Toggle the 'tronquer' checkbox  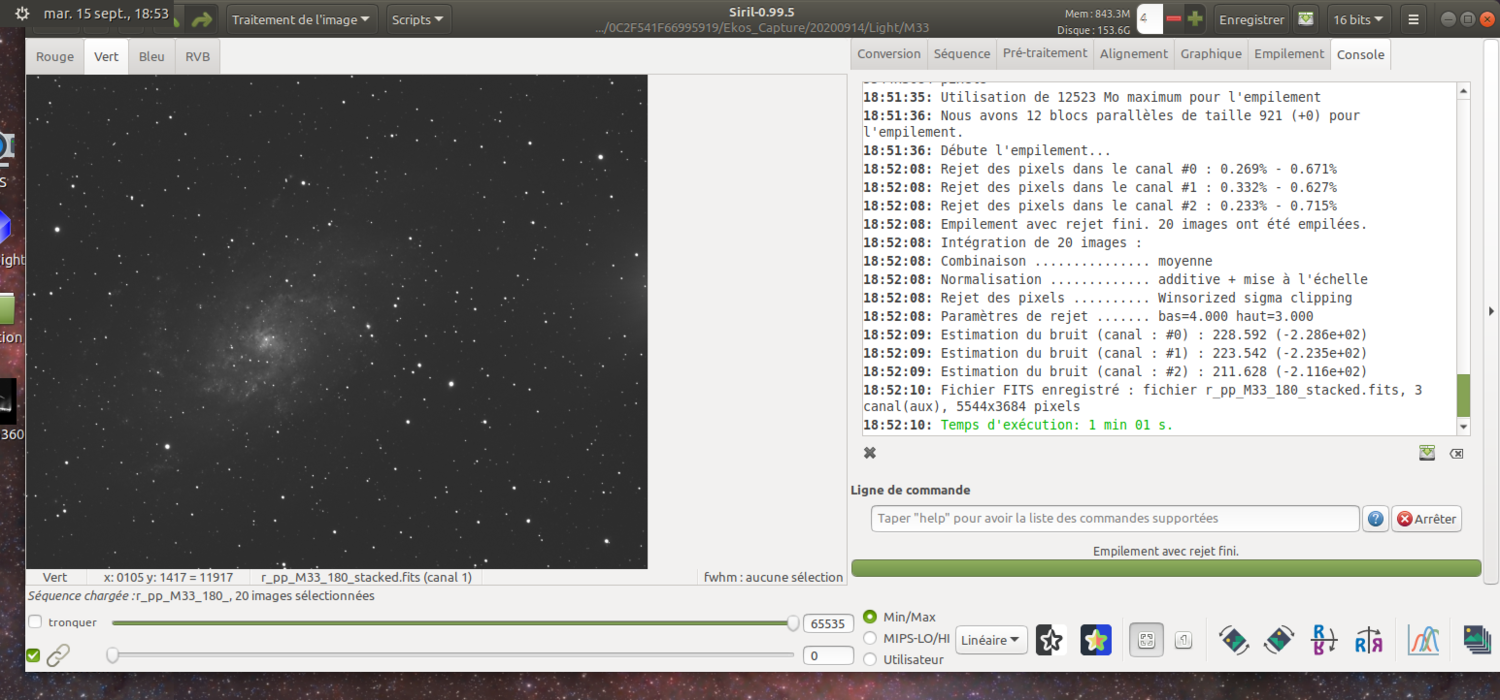[35, 622]
